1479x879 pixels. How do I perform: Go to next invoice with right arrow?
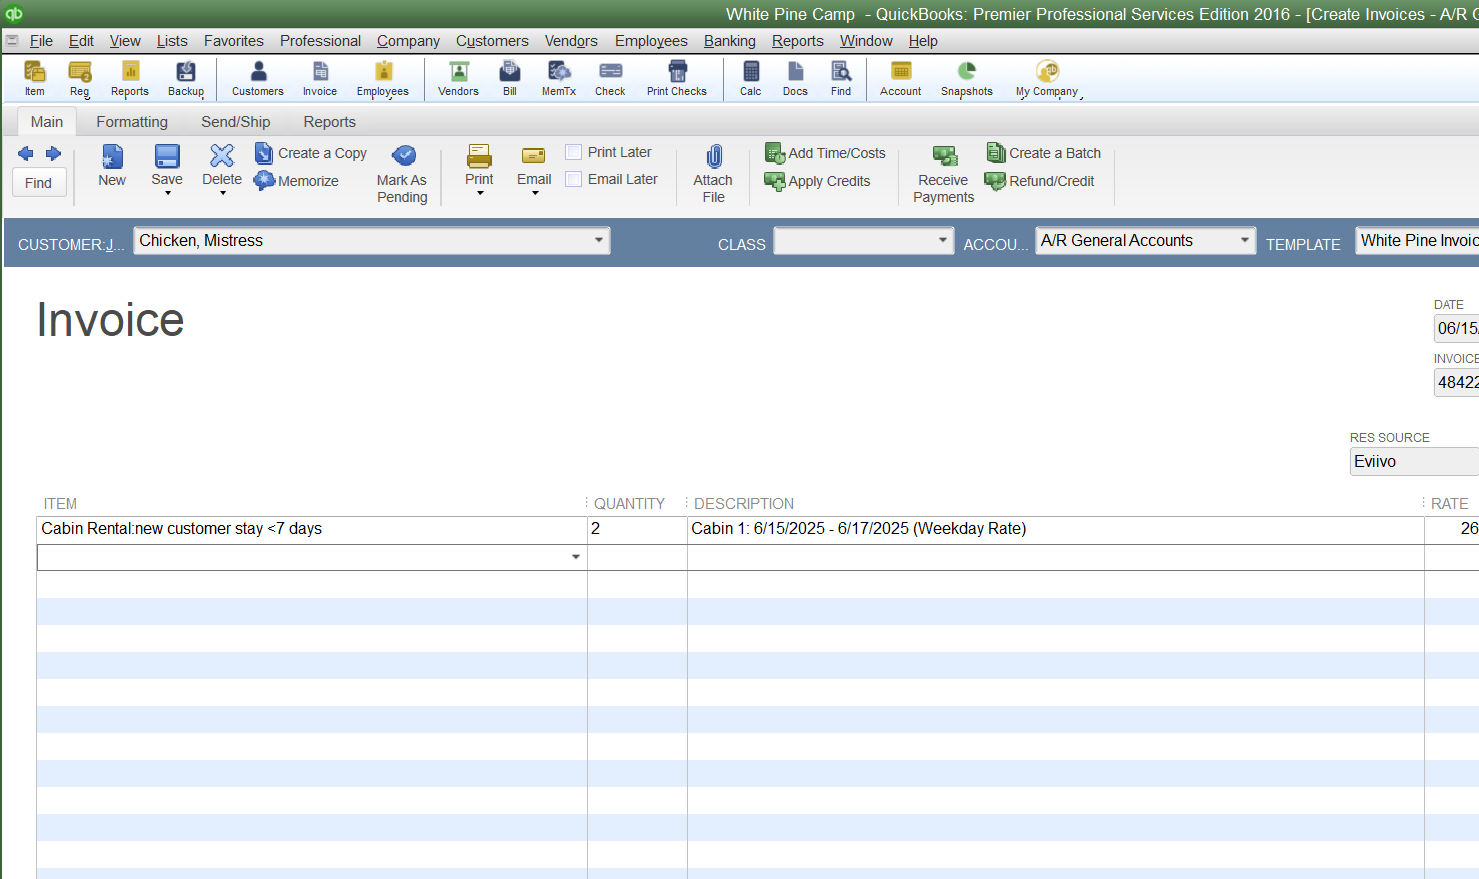(x=53, y=153)
